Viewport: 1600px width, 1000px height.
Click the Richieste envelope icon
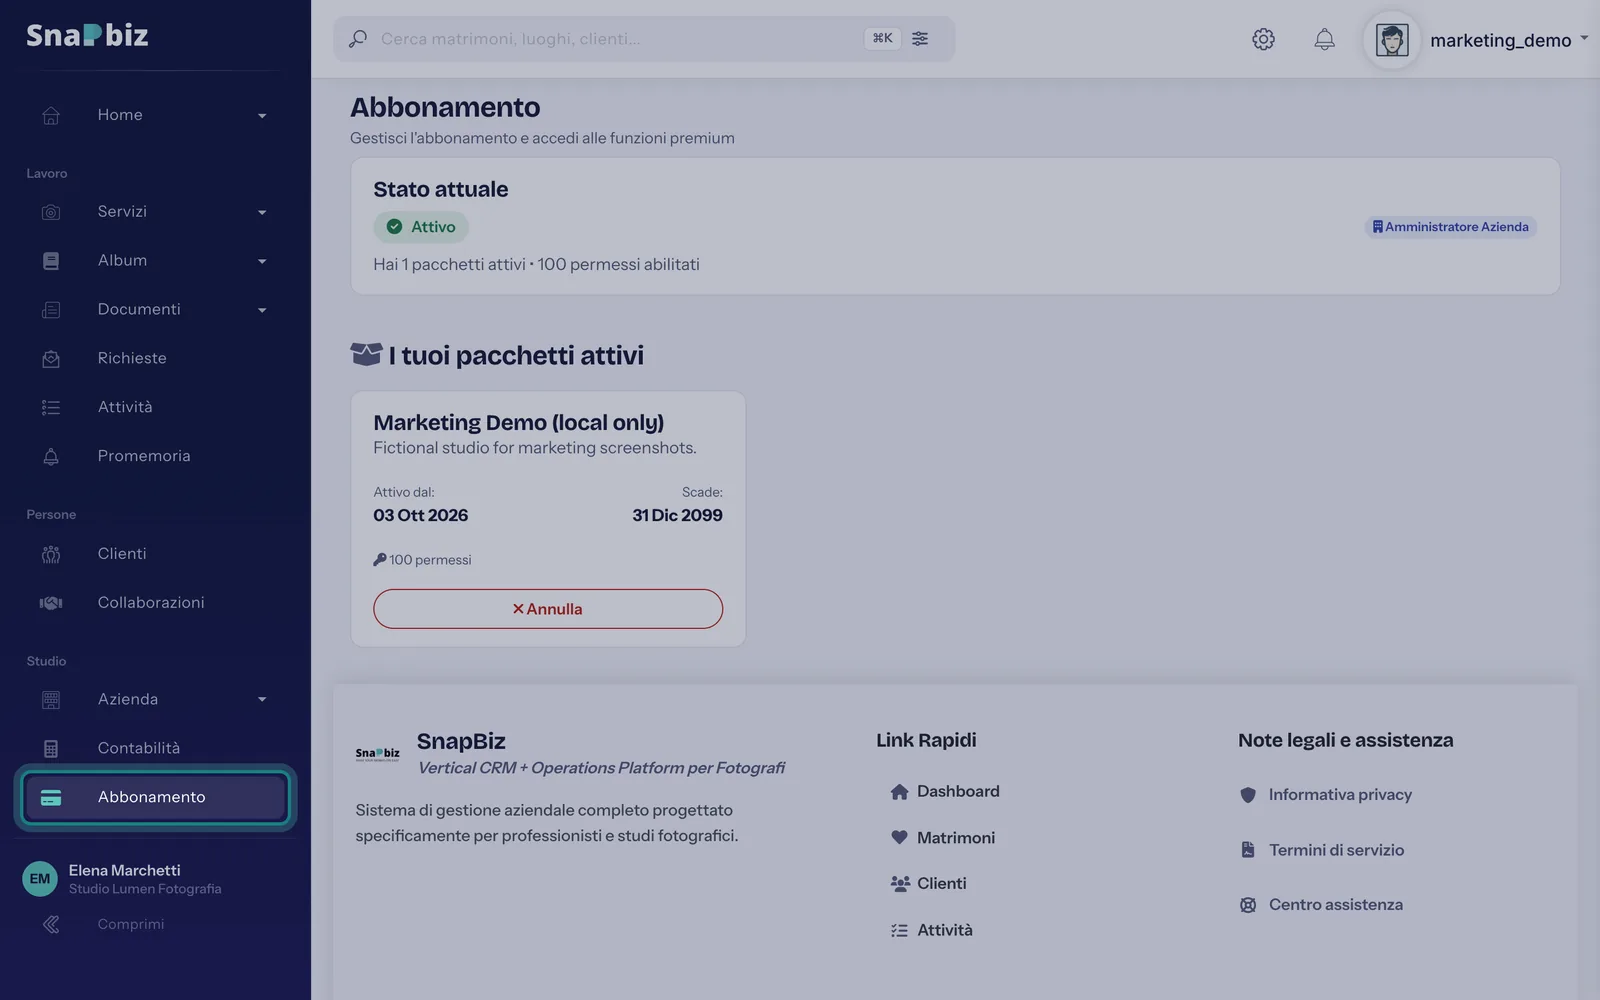point(51,358)
